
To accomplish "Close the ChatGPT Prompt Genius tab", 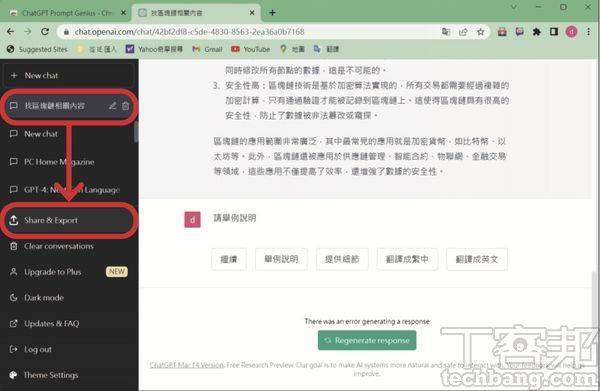I will coord(123,13).
